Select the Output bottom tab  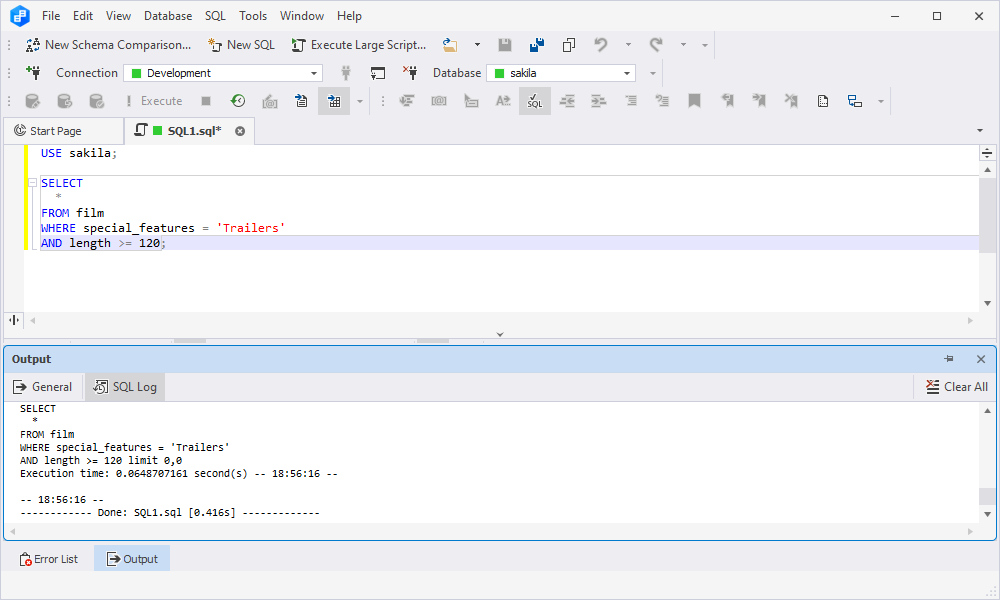(132, 559)
